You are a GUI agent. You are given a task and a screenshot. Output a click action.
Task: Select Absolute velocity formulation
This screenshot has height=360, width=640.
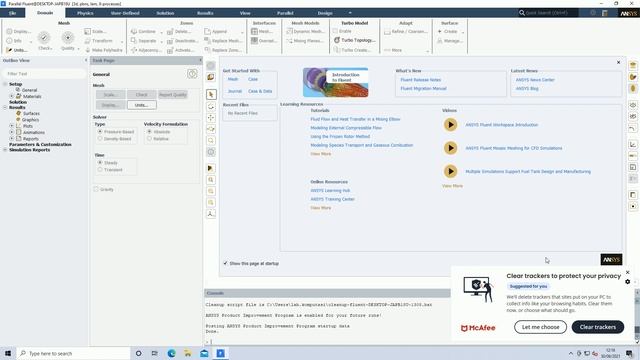coord(149,132)
